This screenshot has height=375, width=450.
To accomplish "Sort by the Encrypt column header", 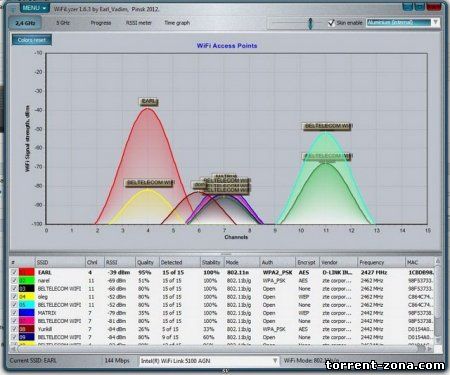I will (x=307, y=262).
